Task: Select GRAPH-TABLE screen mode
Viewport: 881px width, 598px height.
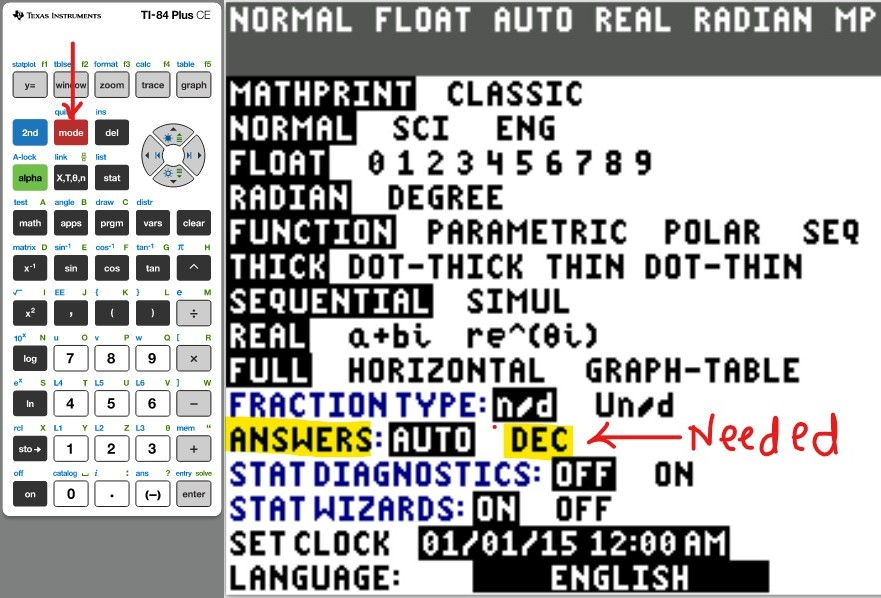Action: point(693,371)
